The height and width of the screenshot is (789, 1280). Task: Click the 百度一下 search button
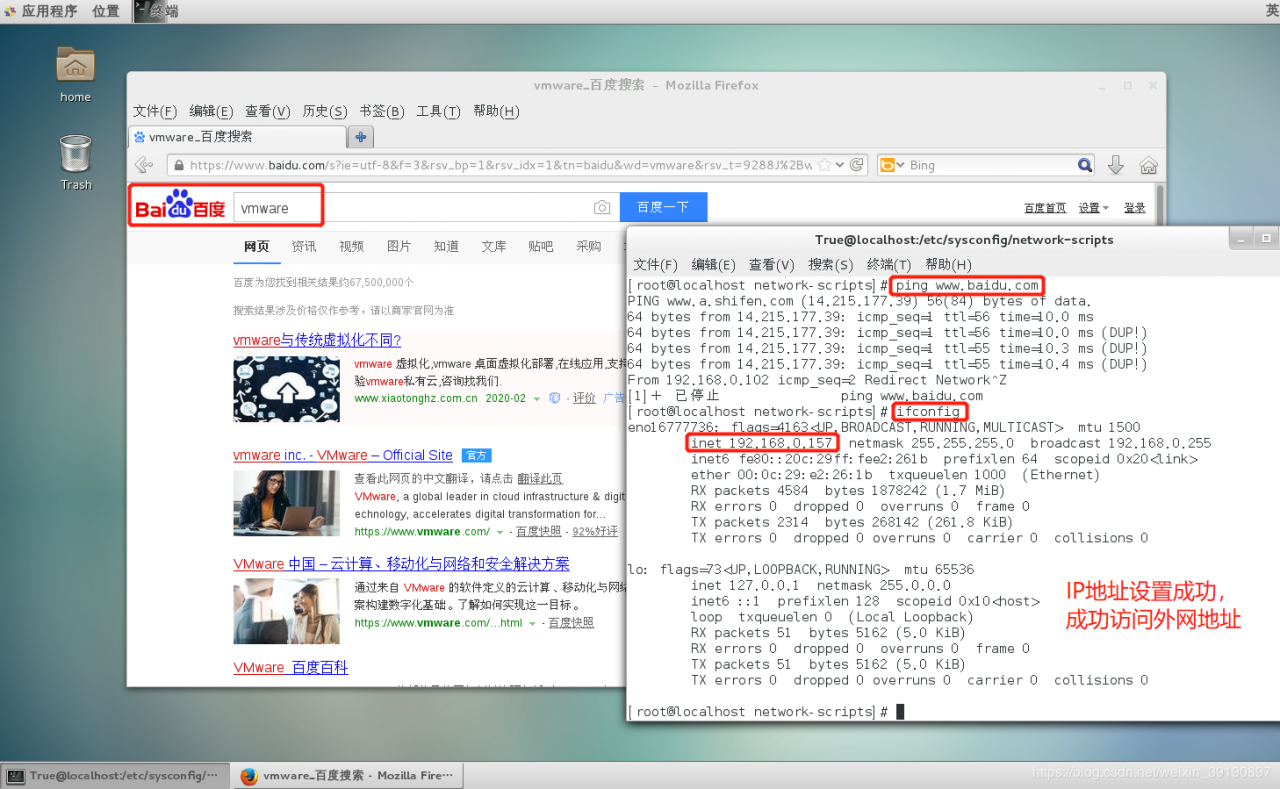click(x=664, y=207)
